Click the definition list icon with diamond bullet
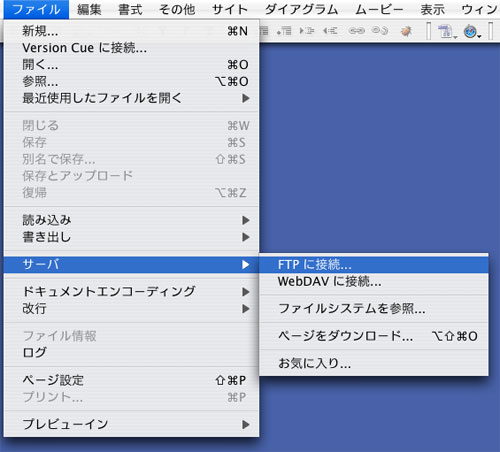The image size is (500, 452). (284, 31)
